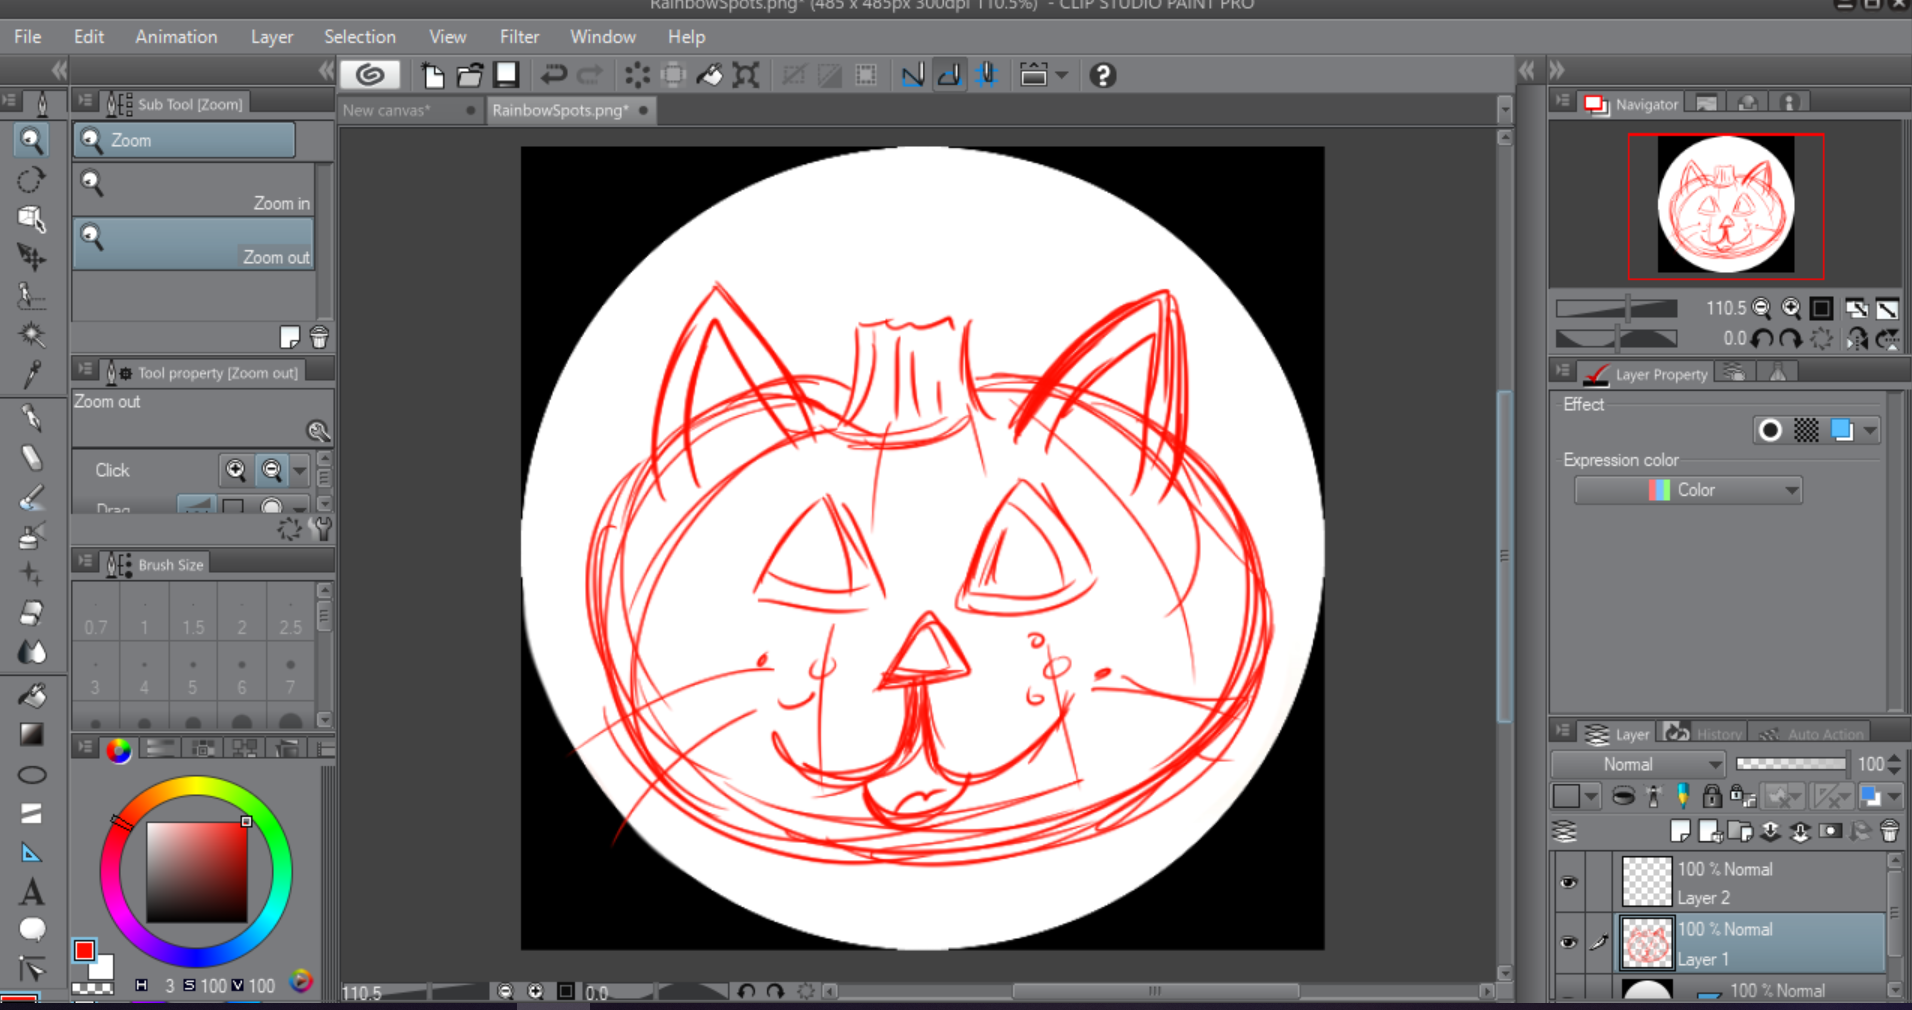1912x1010 pixels.
Task: Click the help question mark icon
Action: [1102, 75]
